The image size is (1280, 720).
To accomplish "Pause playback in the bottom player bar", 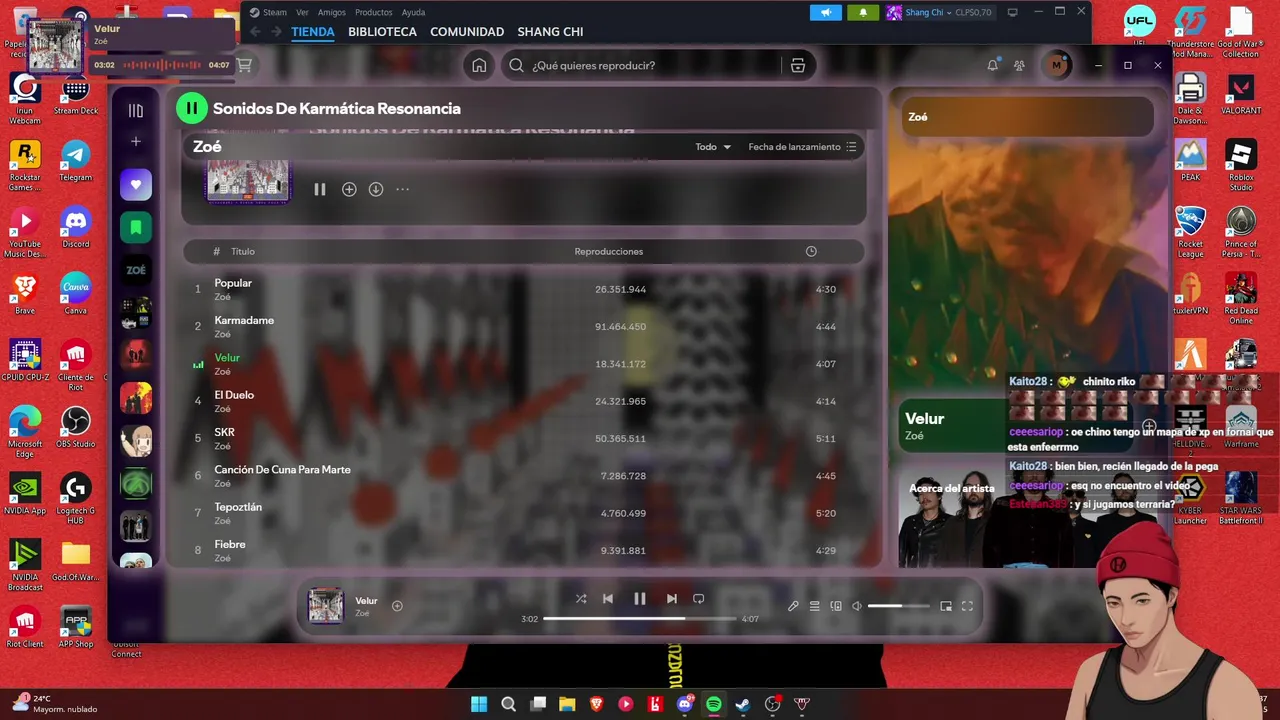I will [640, 599].
